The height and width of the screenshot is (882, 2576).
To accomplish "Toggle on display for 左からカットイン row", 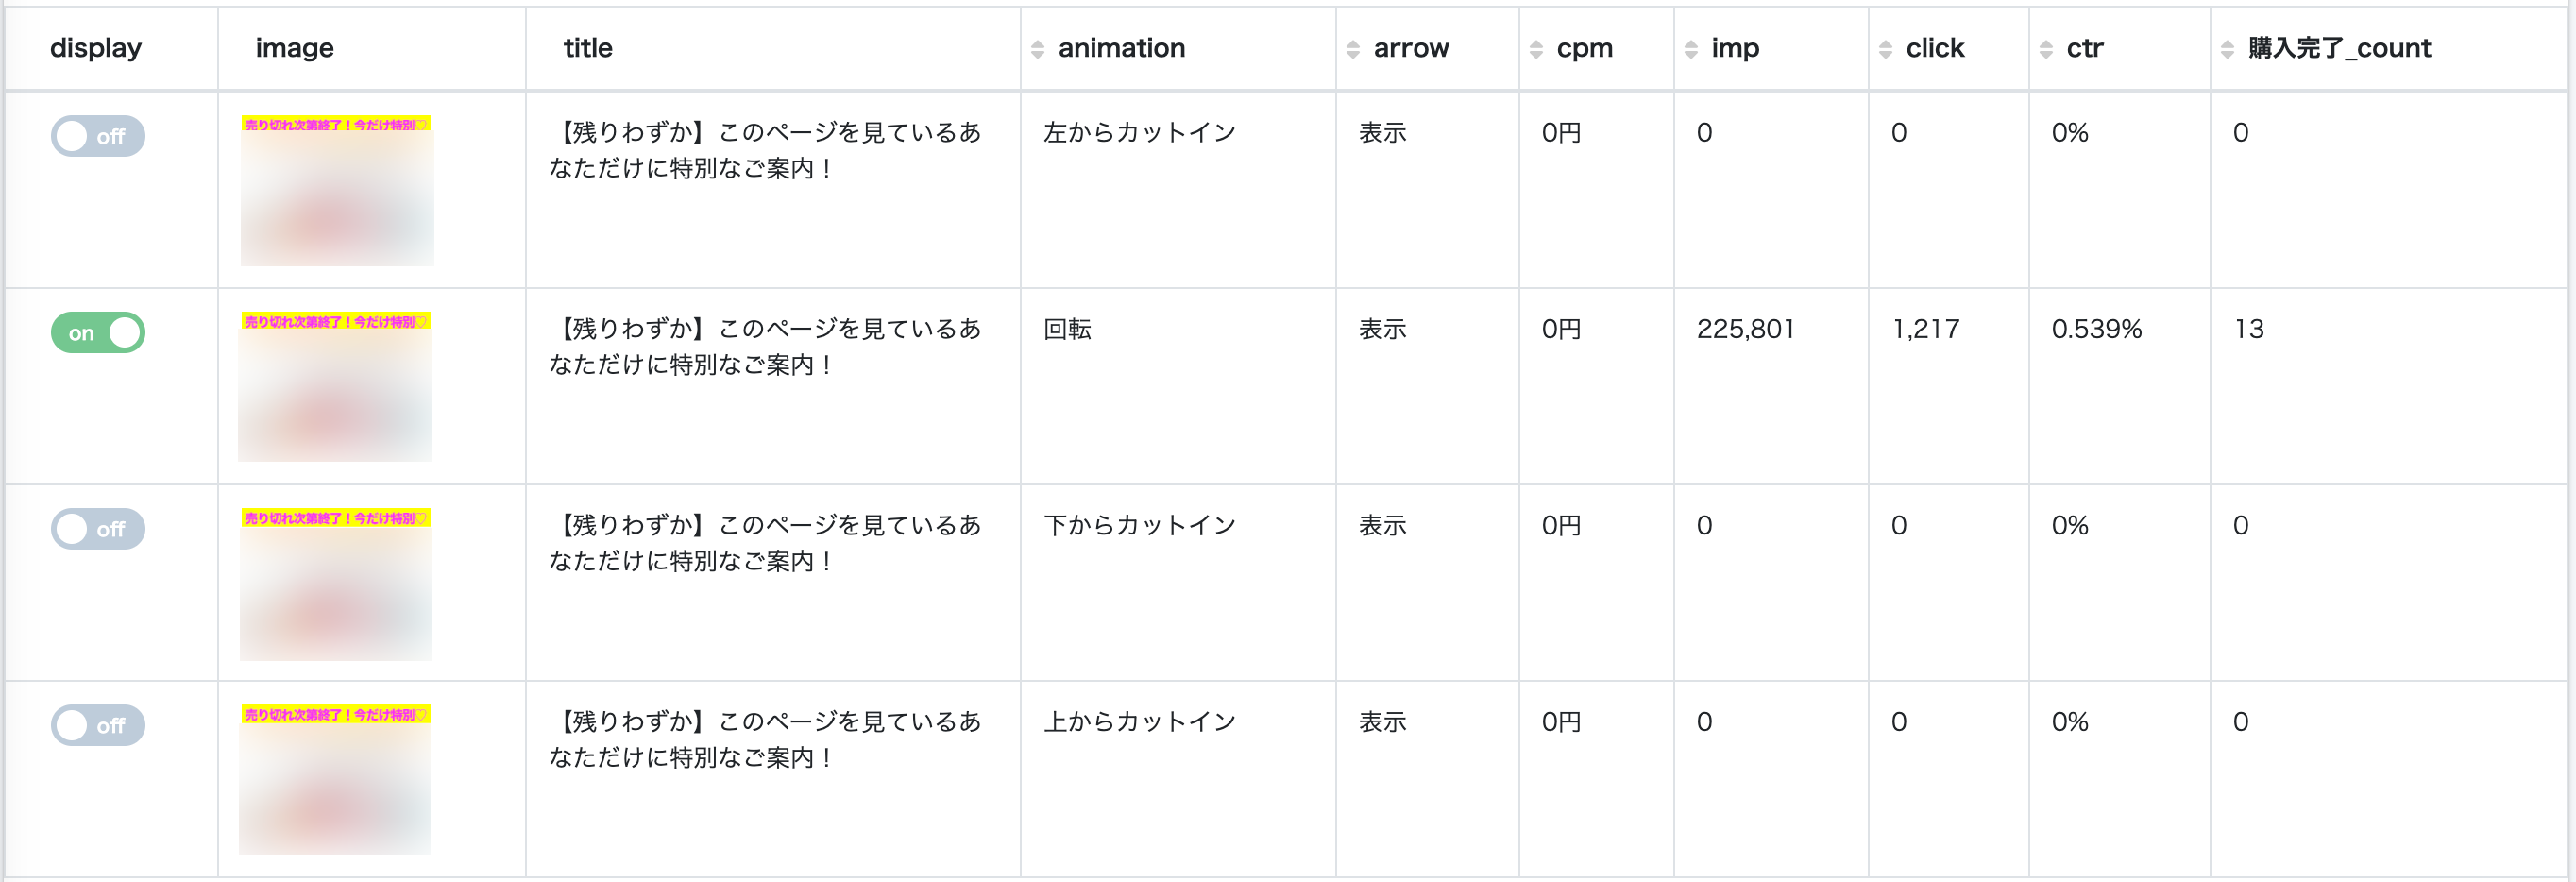I will pyautogui.click(x=98, y=136).
